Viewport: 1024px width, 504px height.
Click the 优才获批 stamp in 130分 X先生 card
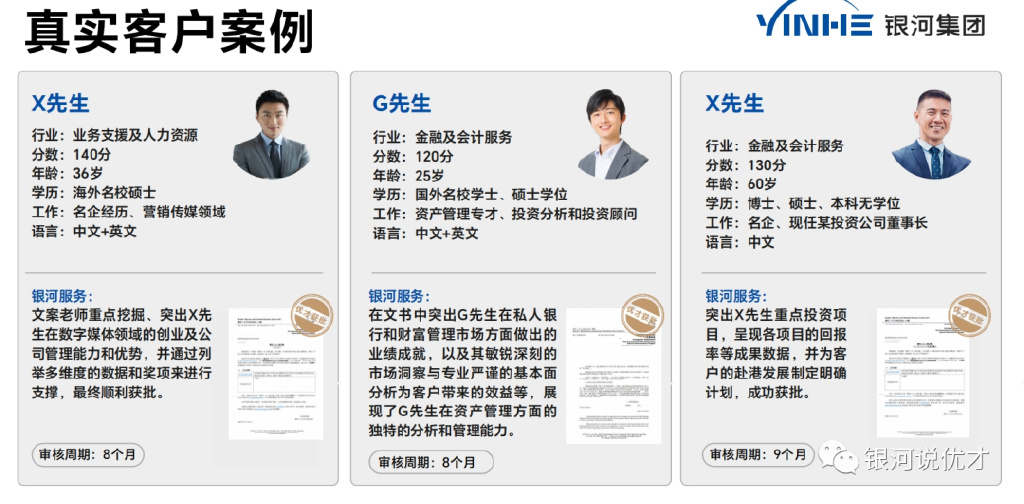[x=969, y=316]
